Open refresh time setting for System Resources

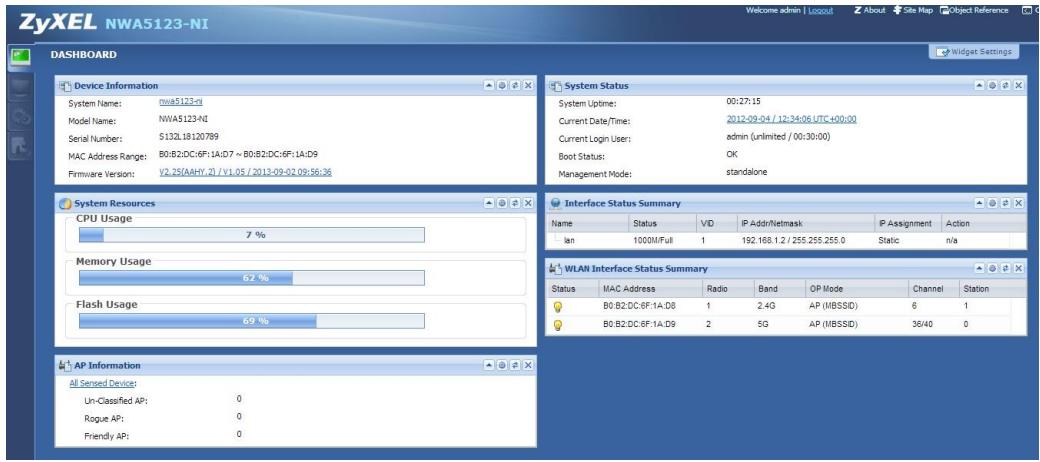[x=502, y=203]
